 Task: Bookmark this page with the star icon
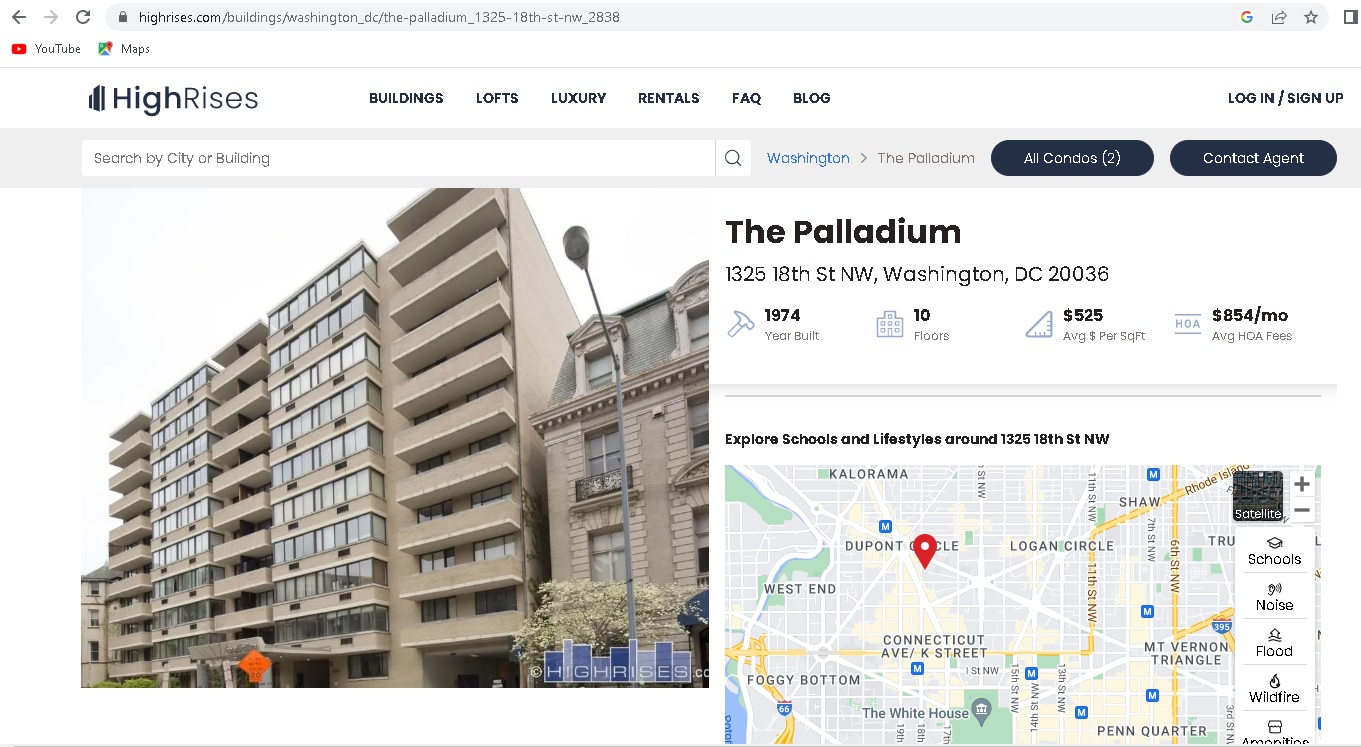(1310, 17)
